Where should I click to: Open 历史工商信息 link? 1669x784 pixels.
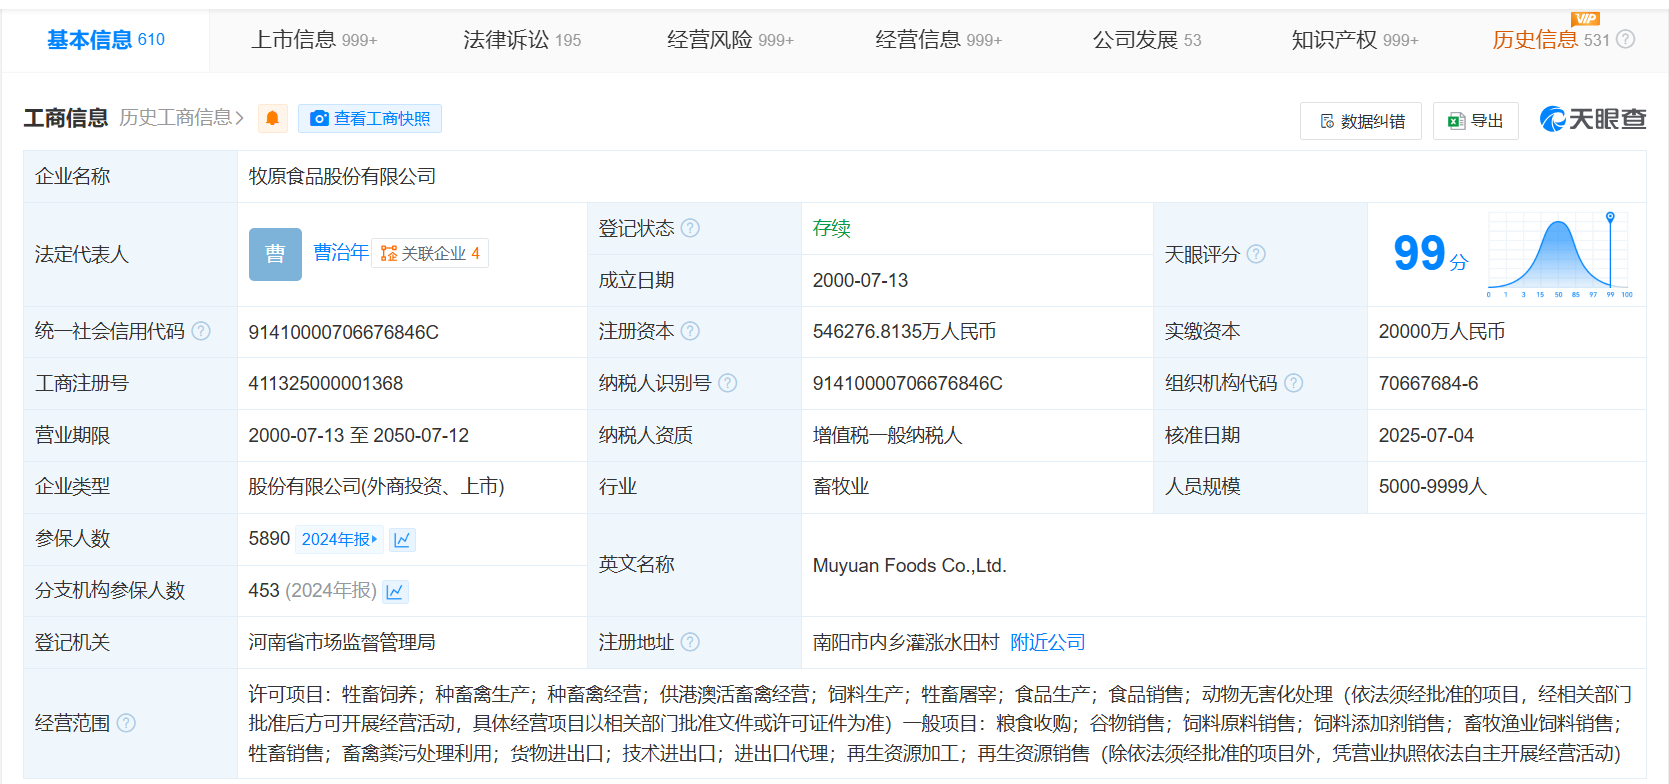[182, 118]
